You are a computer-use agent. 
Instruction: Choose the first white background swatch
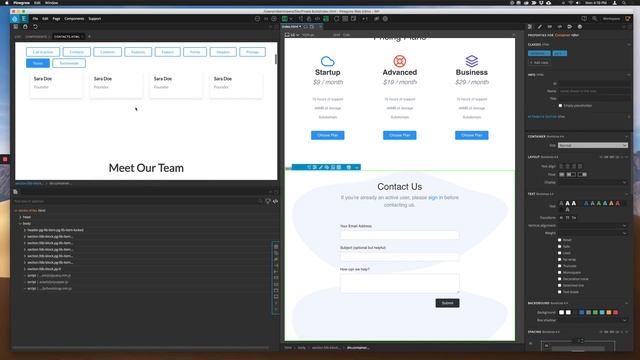[x=561, y=312]
